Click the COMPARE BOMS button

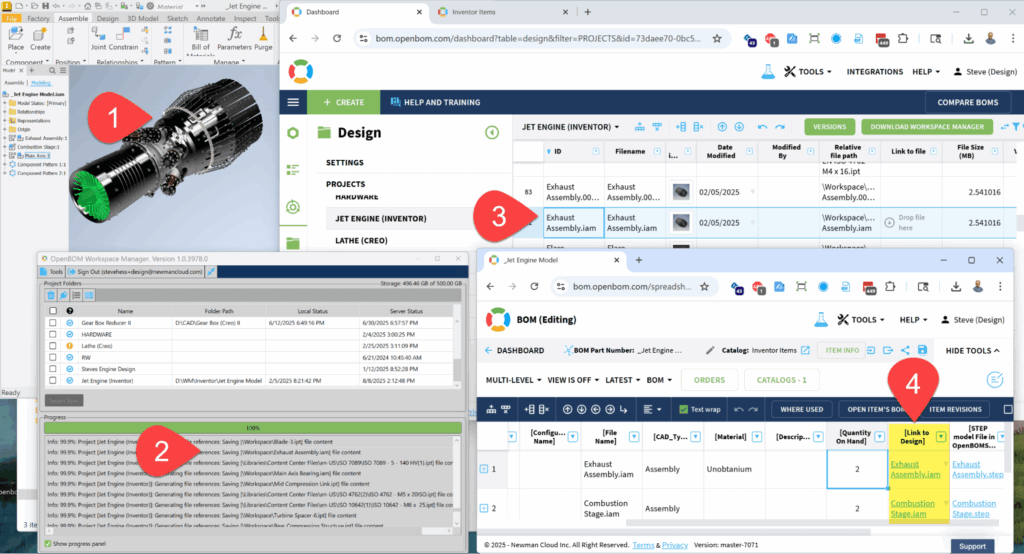point(968,103)
